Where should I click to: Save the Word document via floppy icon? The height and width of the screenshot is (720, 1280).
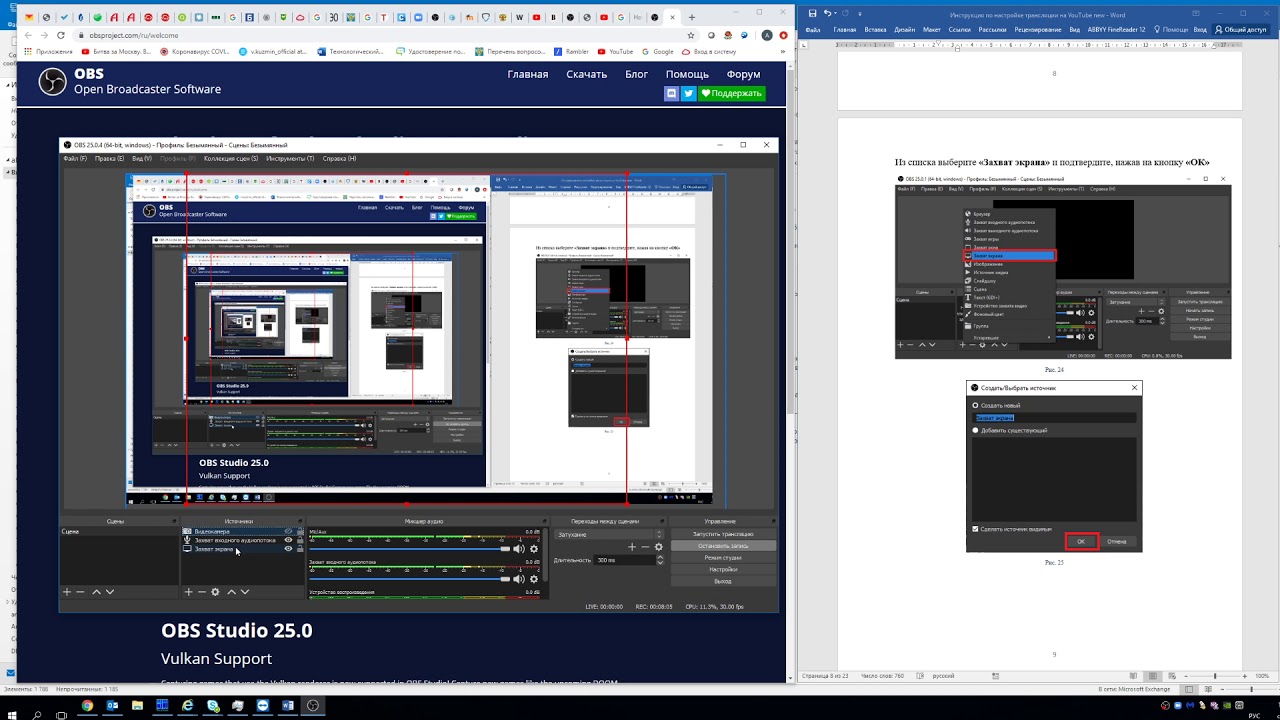click(x=812, y=13)
